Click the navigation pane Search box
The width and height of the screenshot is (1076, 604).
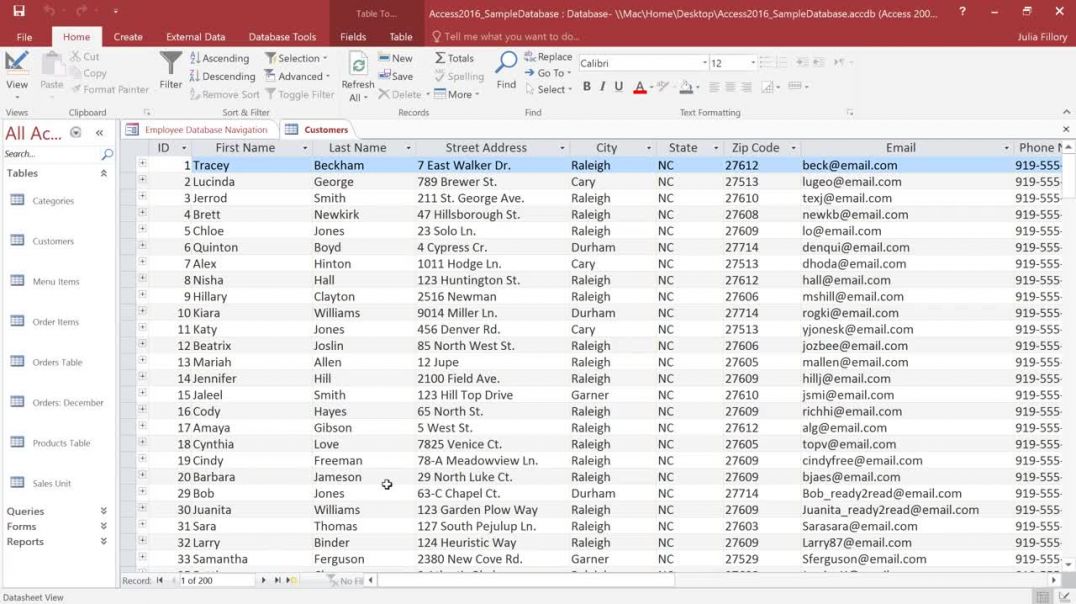[51, 154]
